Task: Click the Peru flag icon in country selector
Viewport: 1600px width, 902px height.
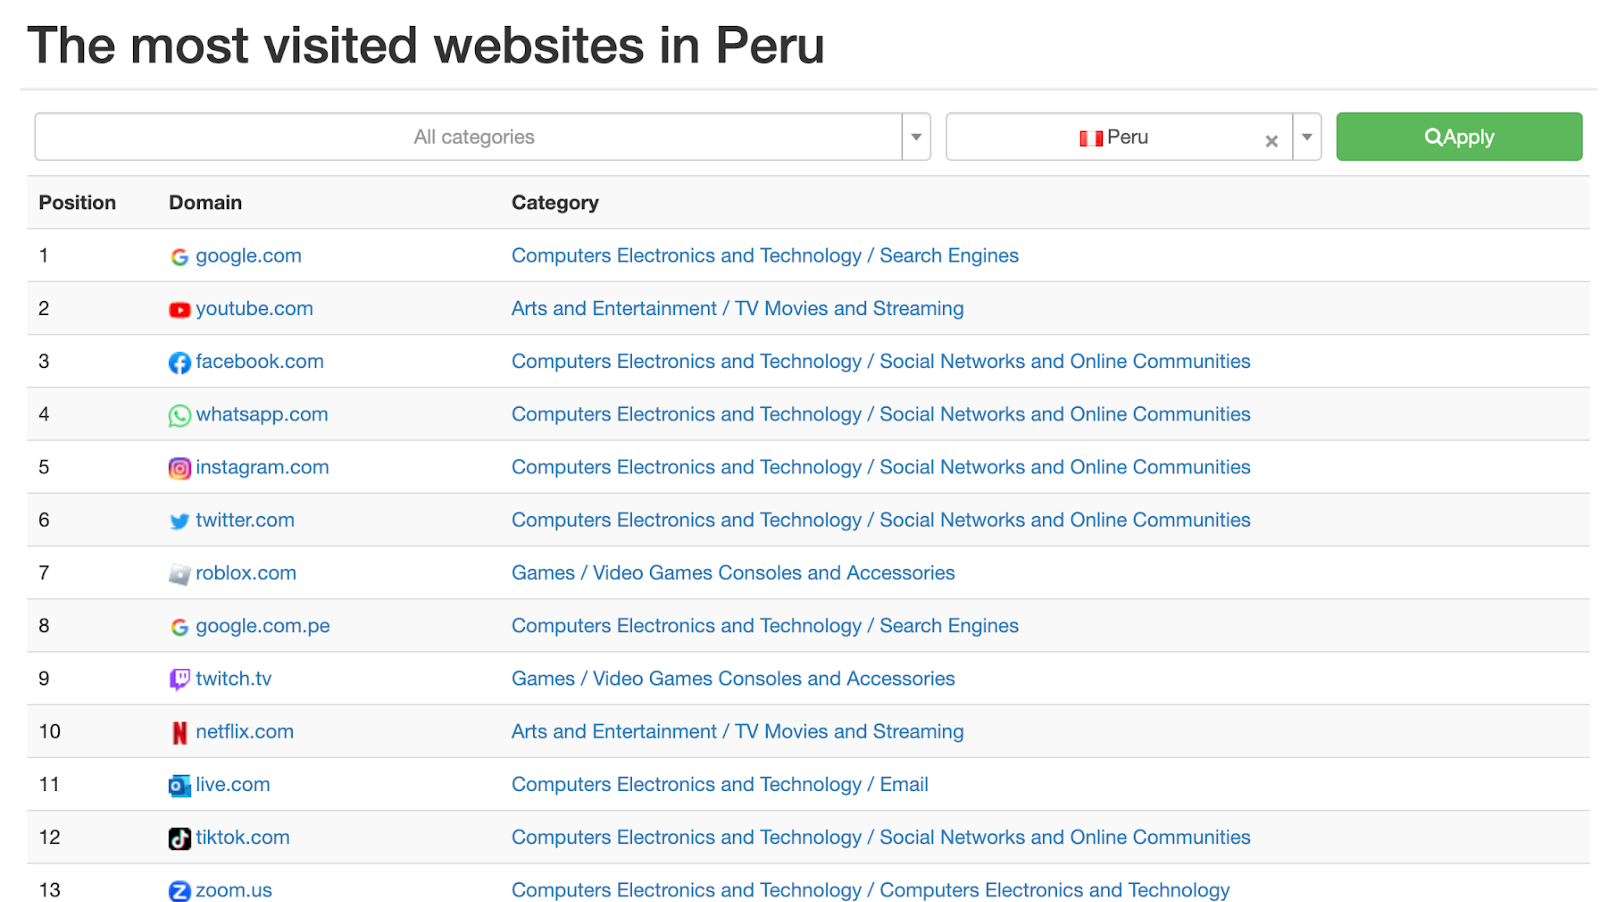Action: tap(1091, 138)
